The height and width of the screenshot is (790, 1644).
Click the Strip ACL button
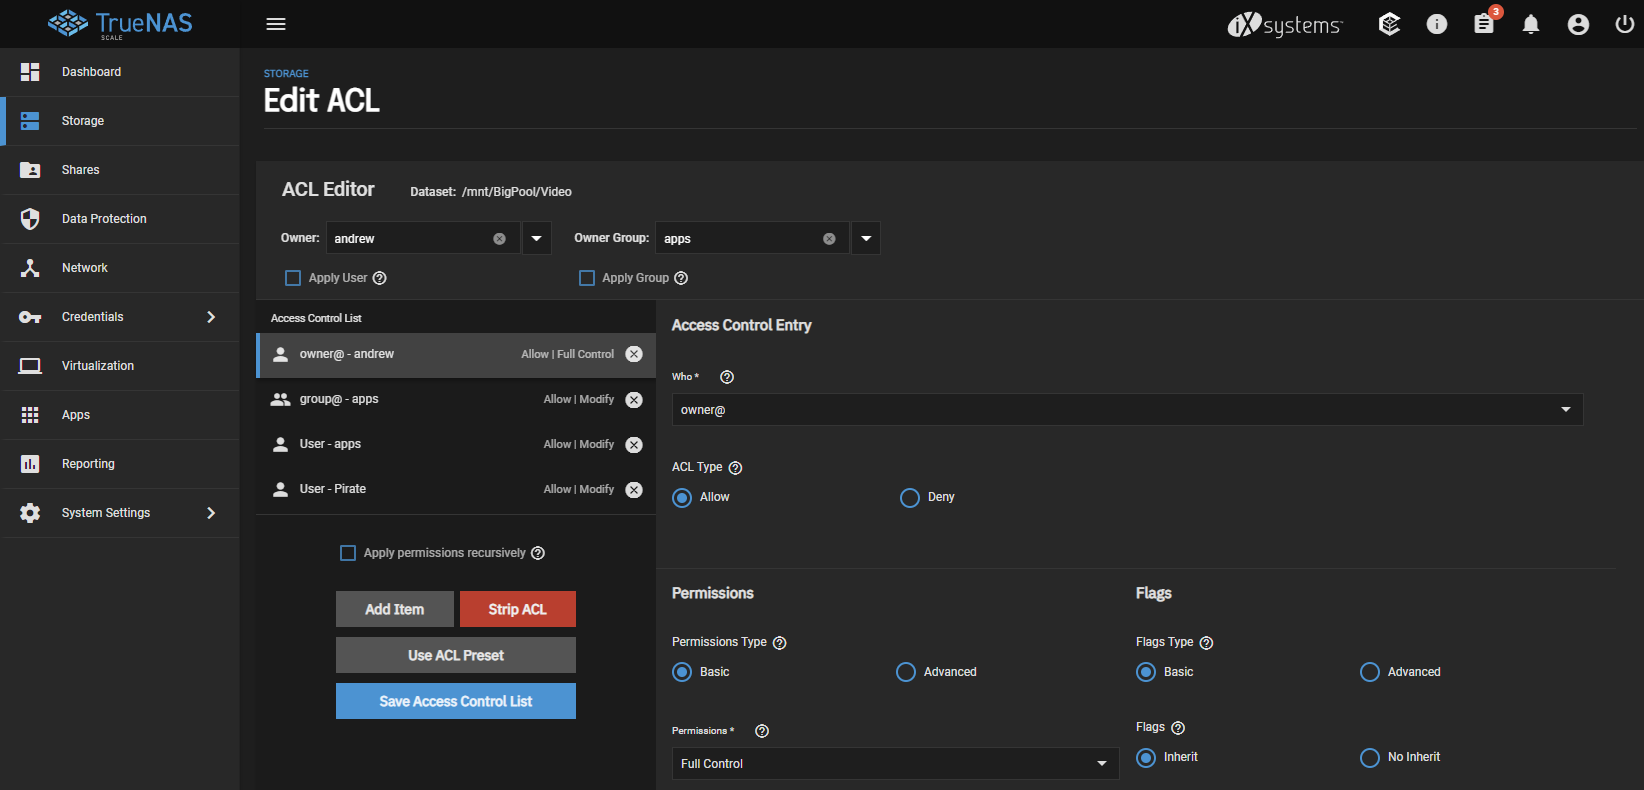tap(518, 609)
